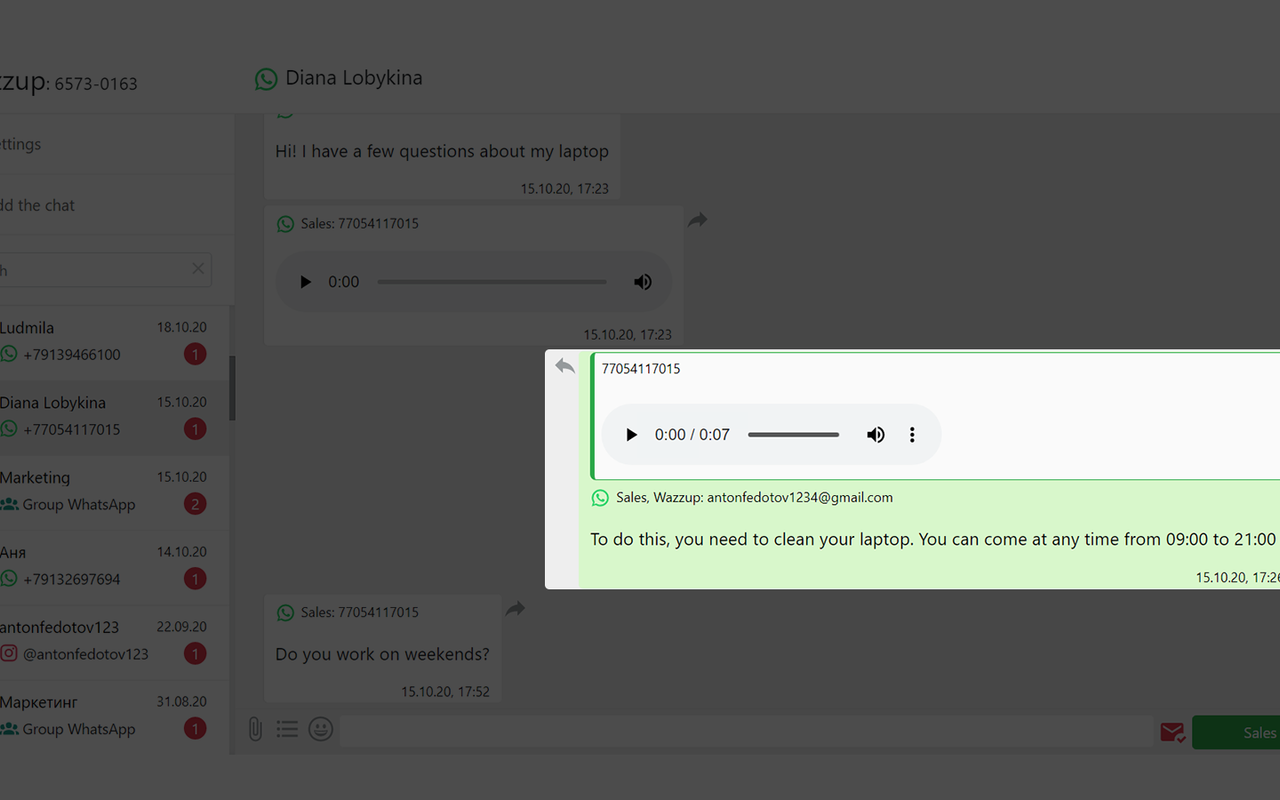Mute the 0:07 quoted audio player

(x=876, y=435)
